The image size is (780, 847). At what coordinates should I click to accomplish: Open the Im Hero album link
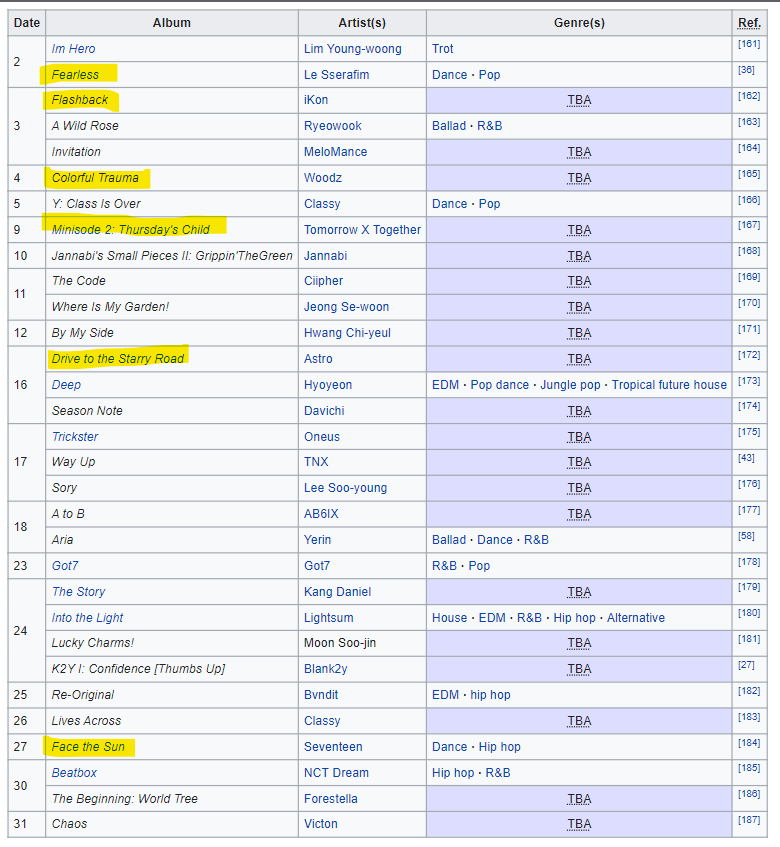click(x=73, y=49)
